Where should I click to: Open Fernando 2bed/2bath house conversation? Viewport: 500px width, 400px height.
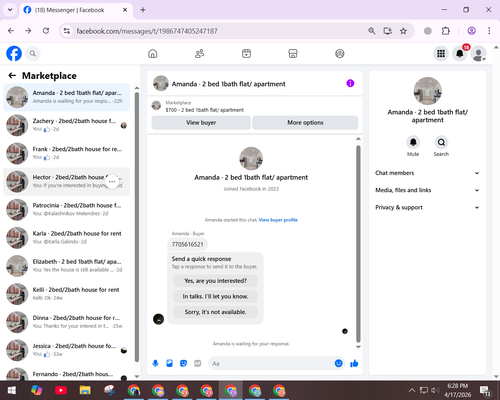(67, 374)
